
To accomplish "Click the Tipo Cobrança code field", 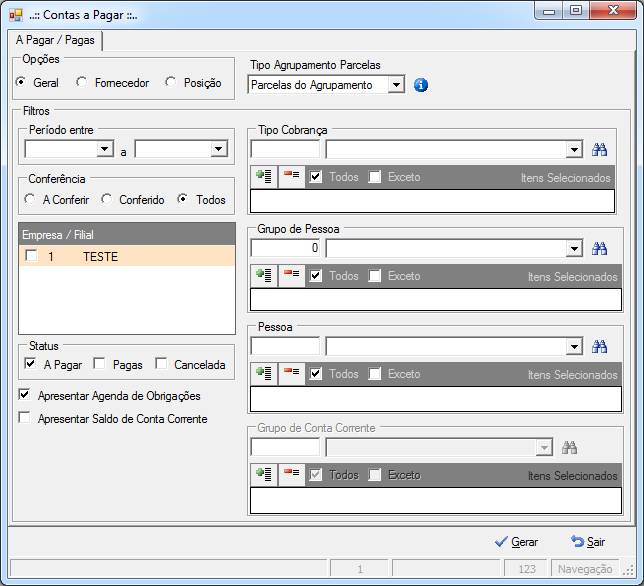I will 285,149.
